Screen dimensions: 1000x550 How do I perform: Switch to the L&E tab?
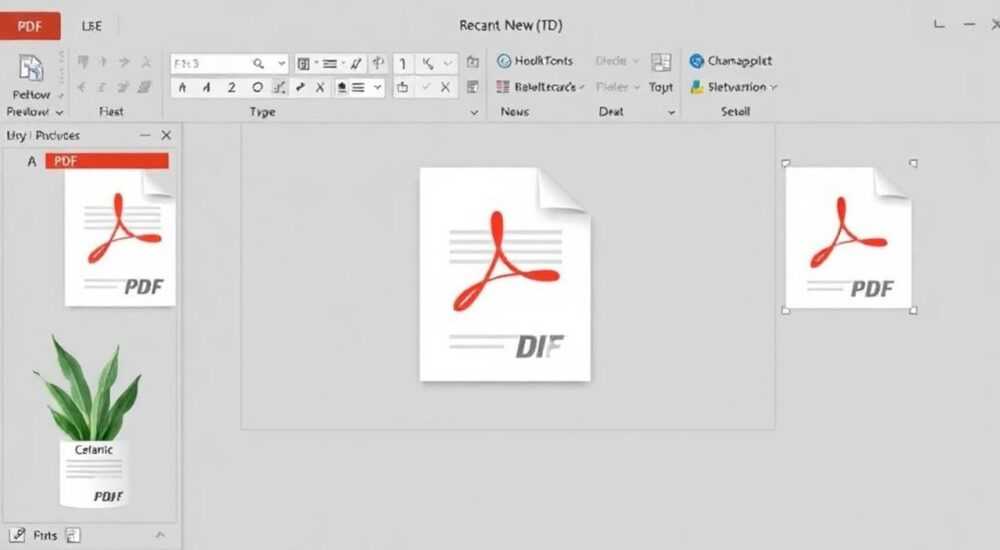point(91,26)
